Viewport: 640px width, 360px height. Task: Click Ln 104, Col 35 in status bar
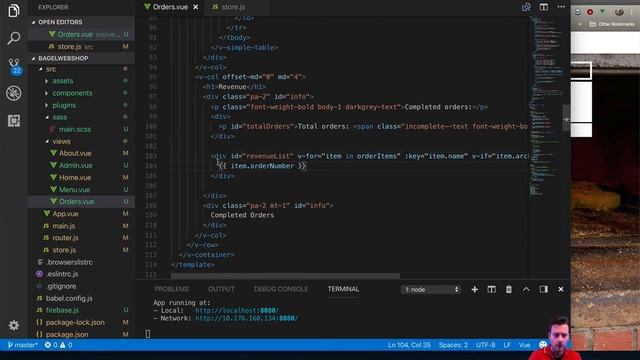(409, 345)
